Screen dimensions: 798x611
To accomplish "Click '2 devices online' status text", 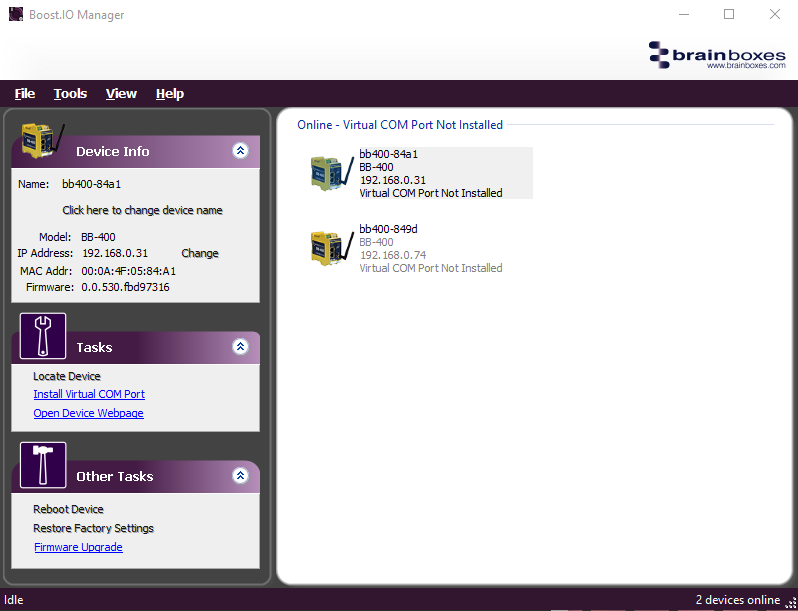I will (737, 600).
